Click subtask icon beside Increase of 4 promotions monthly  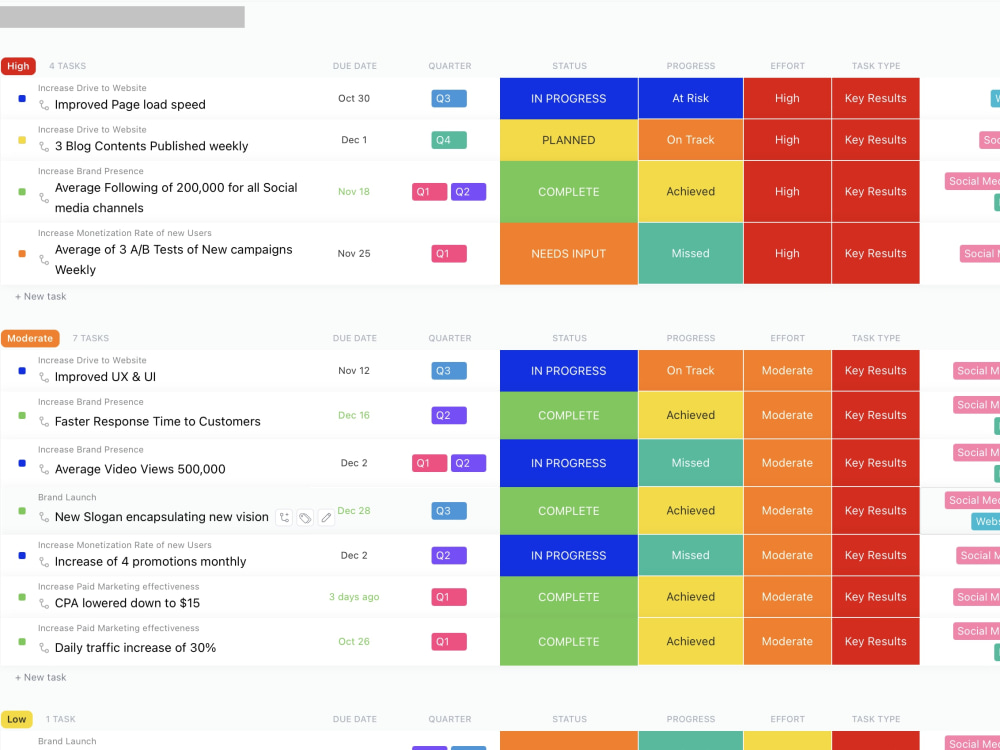[x=43, y=562]
